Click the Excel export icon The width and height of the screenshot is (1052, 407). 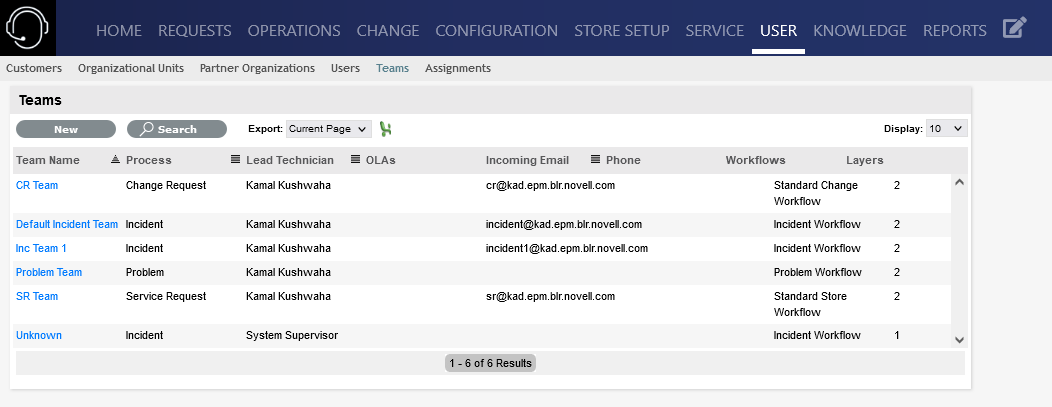pos(385,129)
